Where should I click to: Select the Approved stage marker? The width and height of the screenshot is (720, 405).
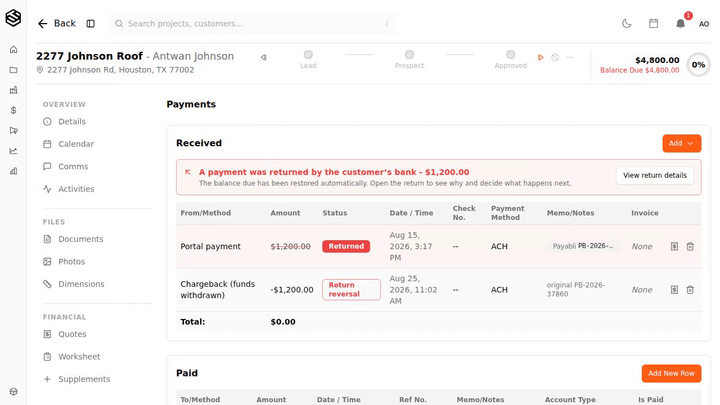pyautogui.click(x=511, y=55)
